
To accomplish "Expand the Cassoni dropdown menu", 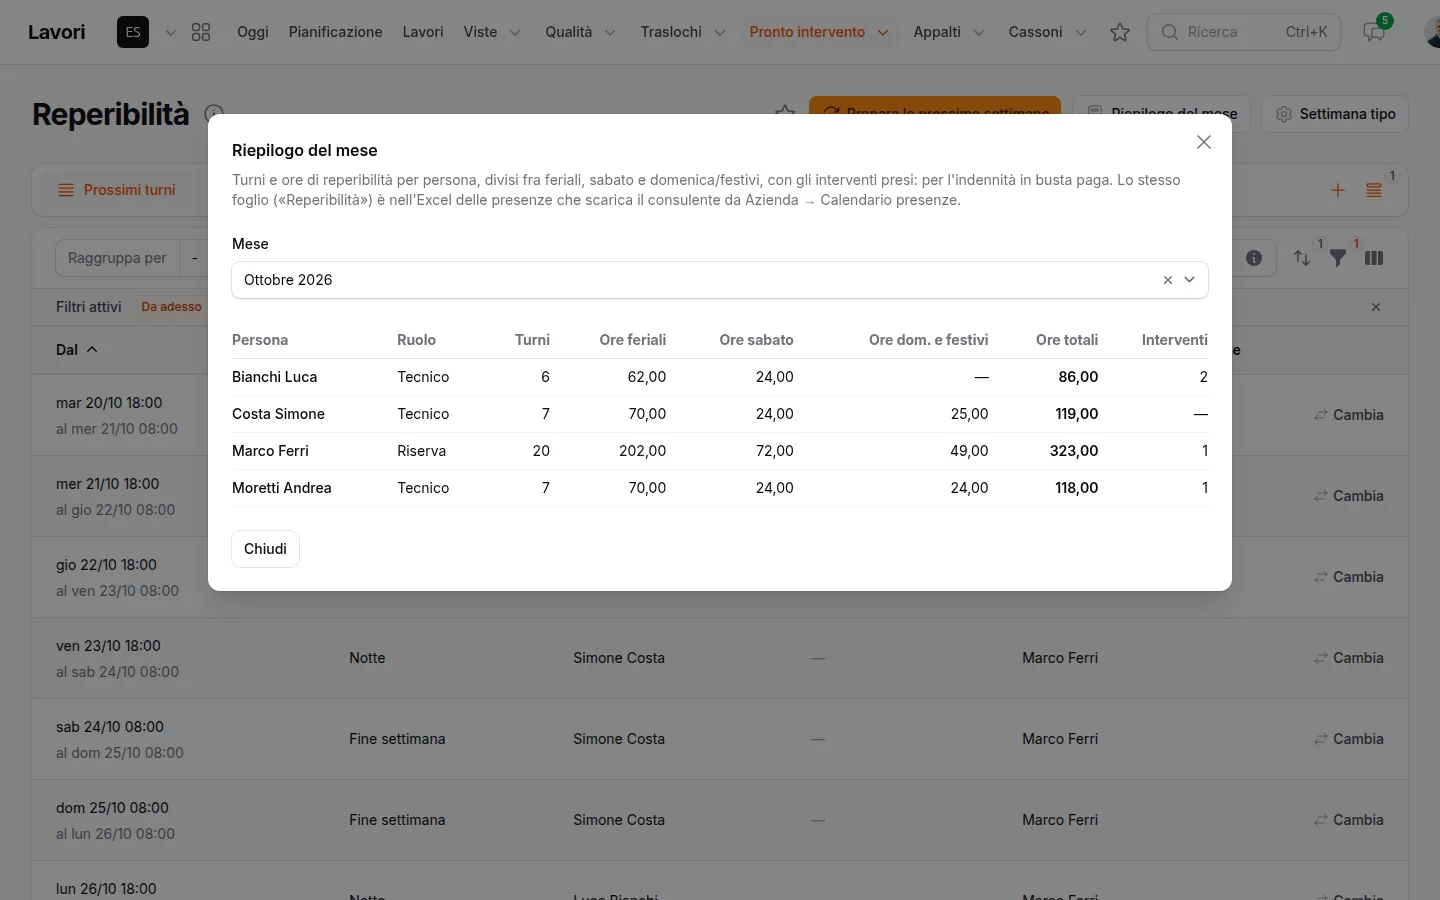I will [1048, 32].
